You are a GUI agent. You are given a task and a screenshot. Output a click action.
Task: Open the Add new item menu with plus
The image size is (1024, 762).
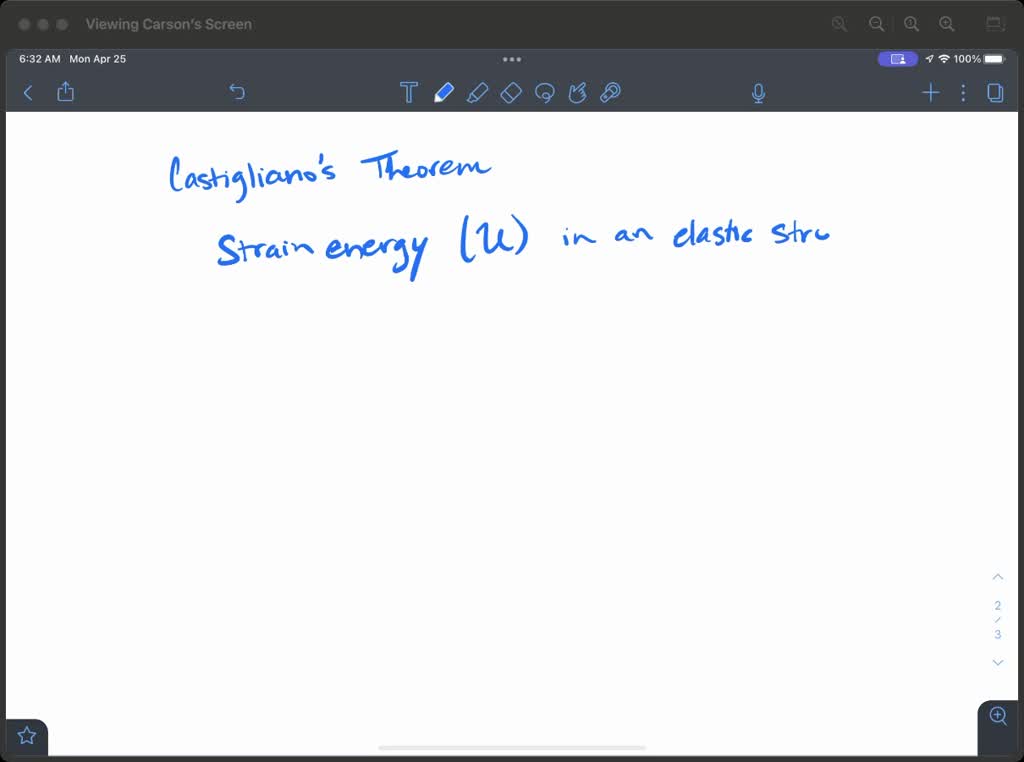[x=930, y=92]
